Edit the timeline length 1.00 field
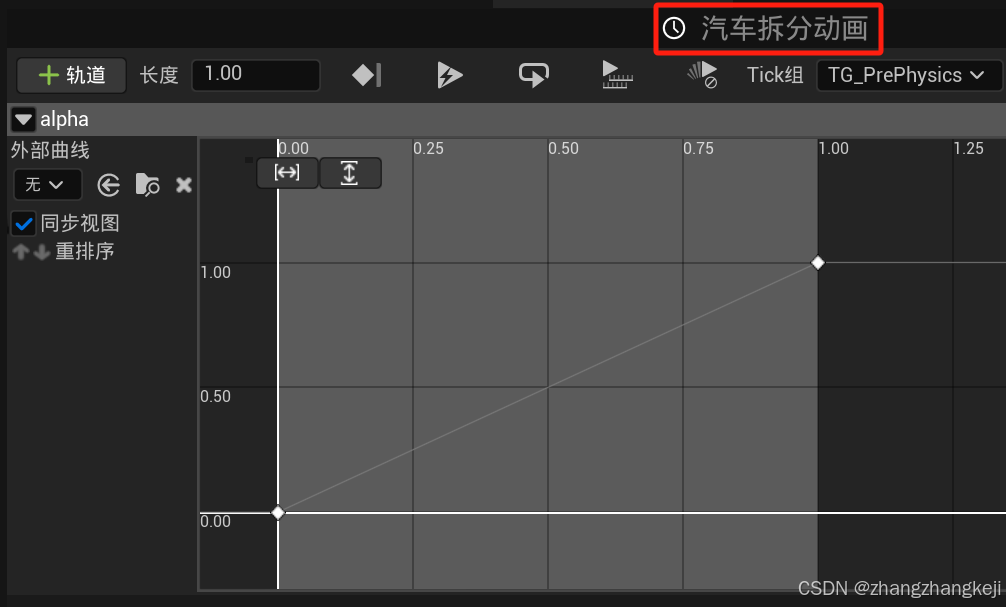Screen dimensions: 1006x607 255,74
